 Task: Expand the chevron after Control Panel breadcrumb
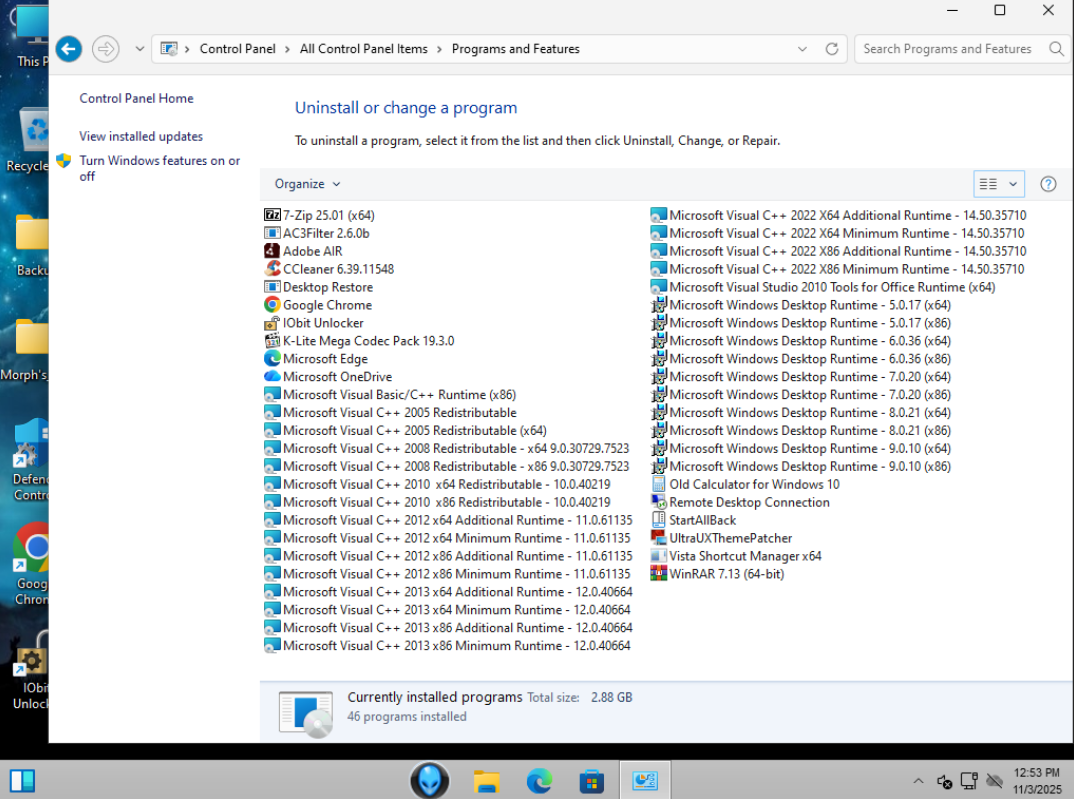(287, 49)
